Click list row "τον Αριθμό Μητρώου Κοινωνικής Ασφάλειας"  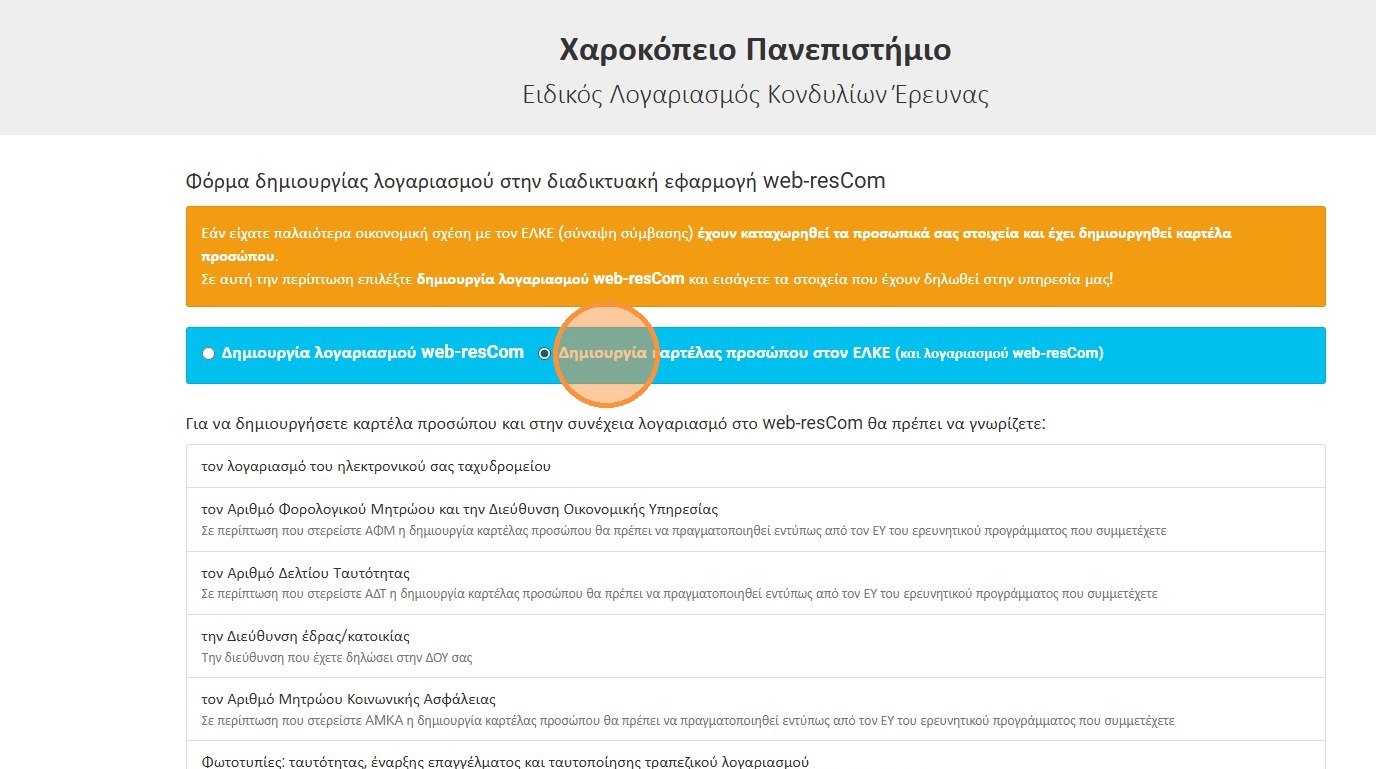click(x=755, y=709)
